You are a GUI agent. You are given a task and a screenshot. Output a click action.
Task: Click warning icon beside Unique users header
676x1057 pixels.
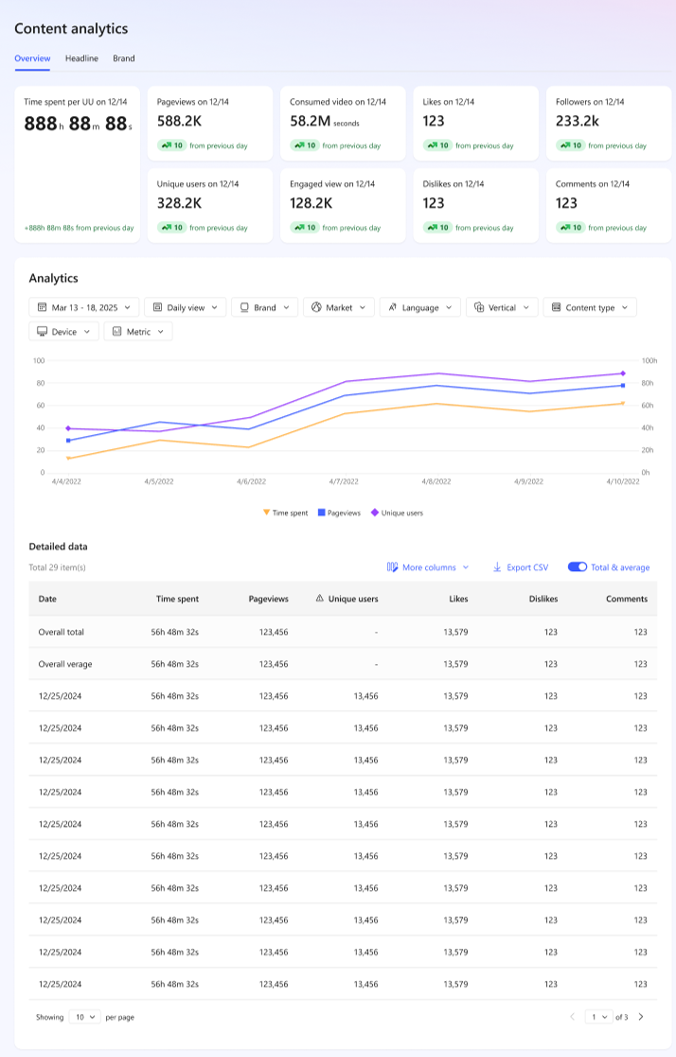tap(319, 599)
